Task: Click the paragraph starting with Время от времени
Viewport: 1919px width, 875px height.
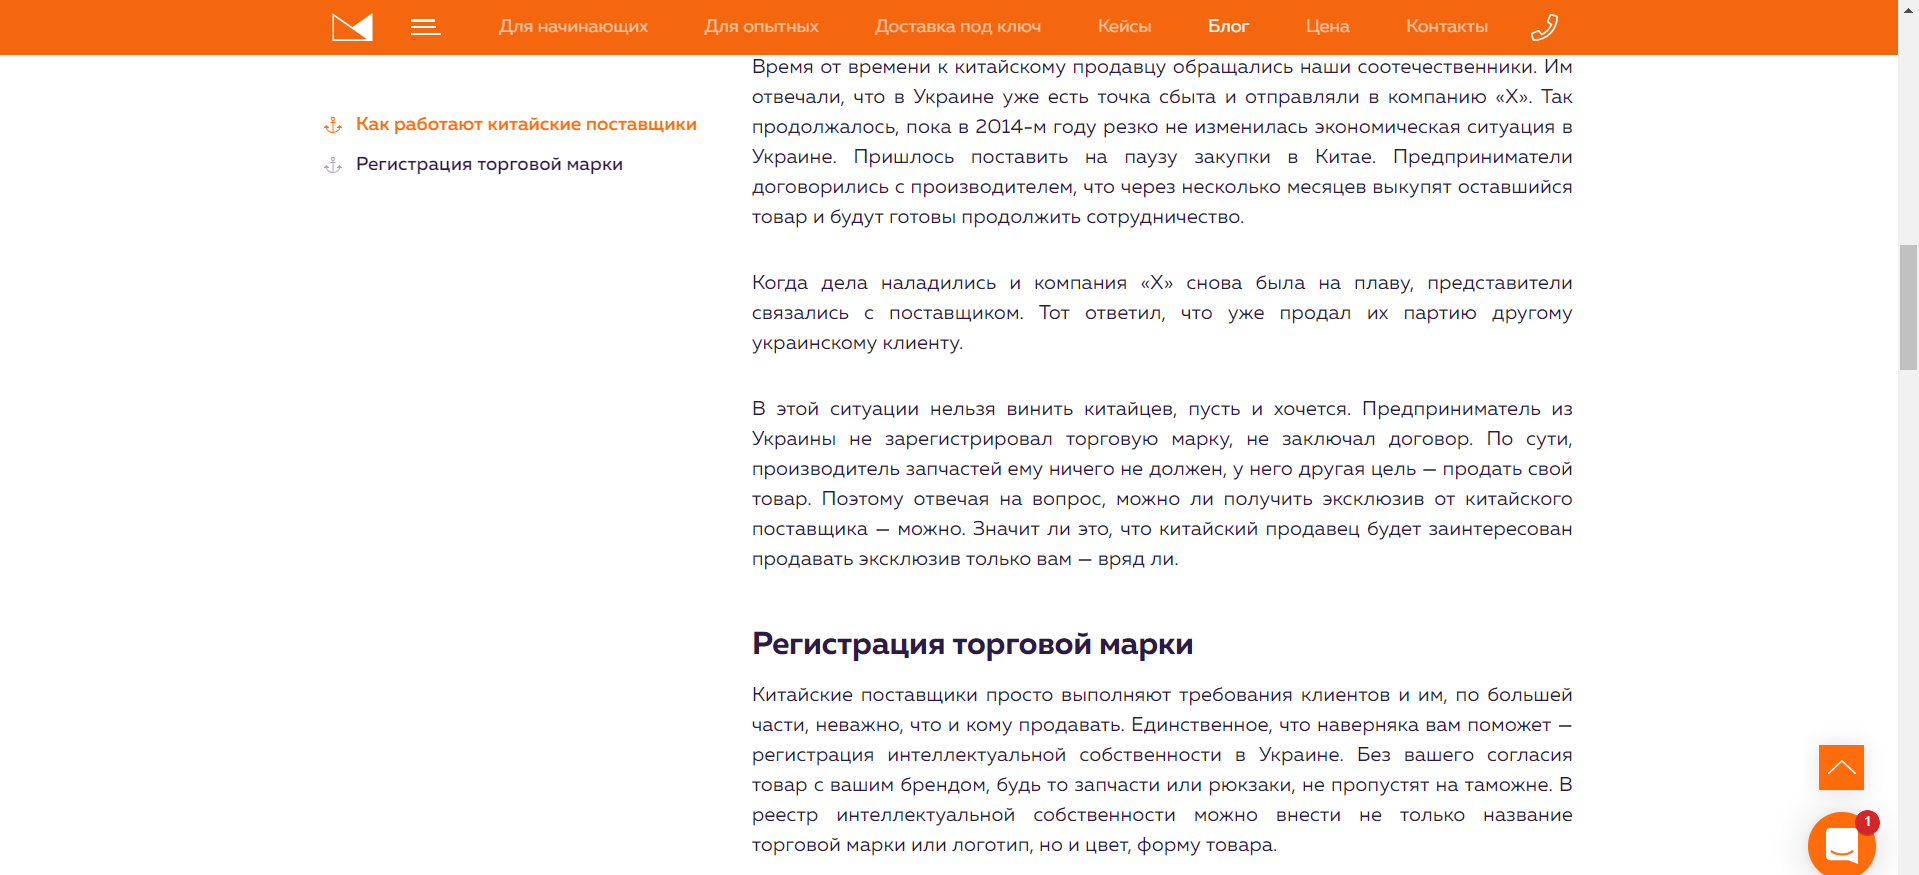Action: [x=1162, y=142]
